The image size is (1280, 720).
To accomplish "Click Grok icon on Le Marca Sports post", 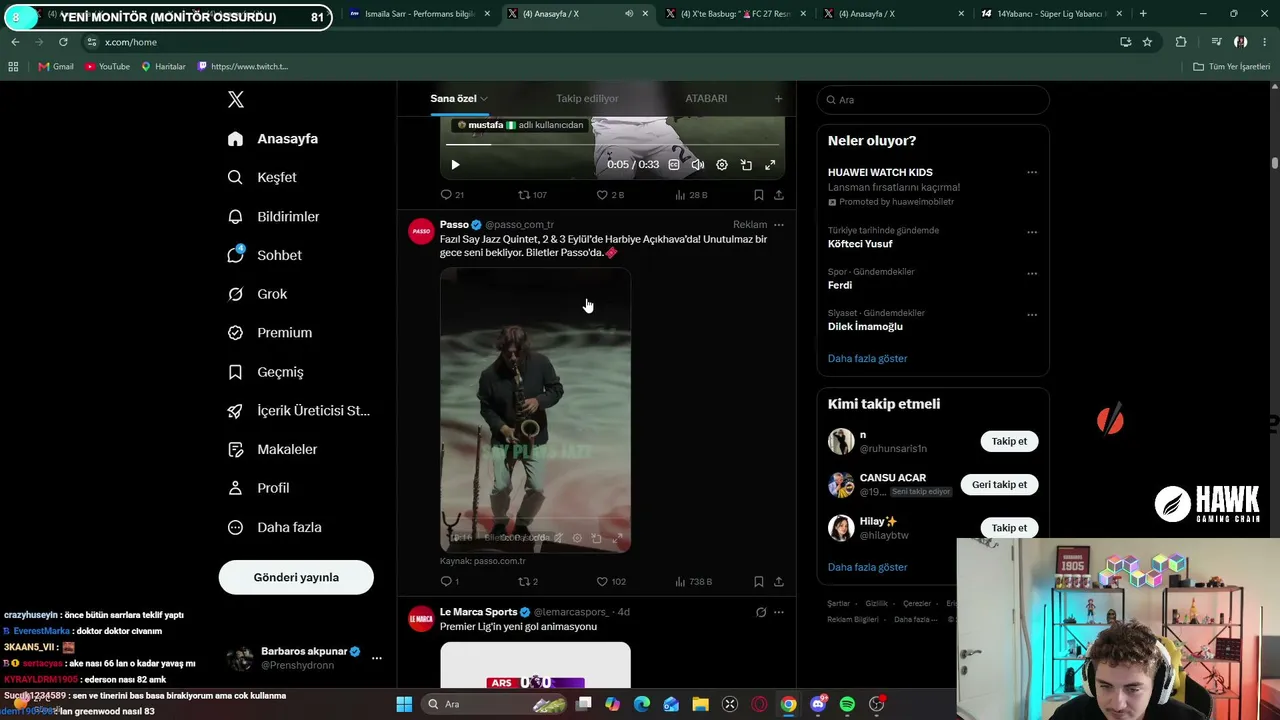I will [x=761, y=612].
